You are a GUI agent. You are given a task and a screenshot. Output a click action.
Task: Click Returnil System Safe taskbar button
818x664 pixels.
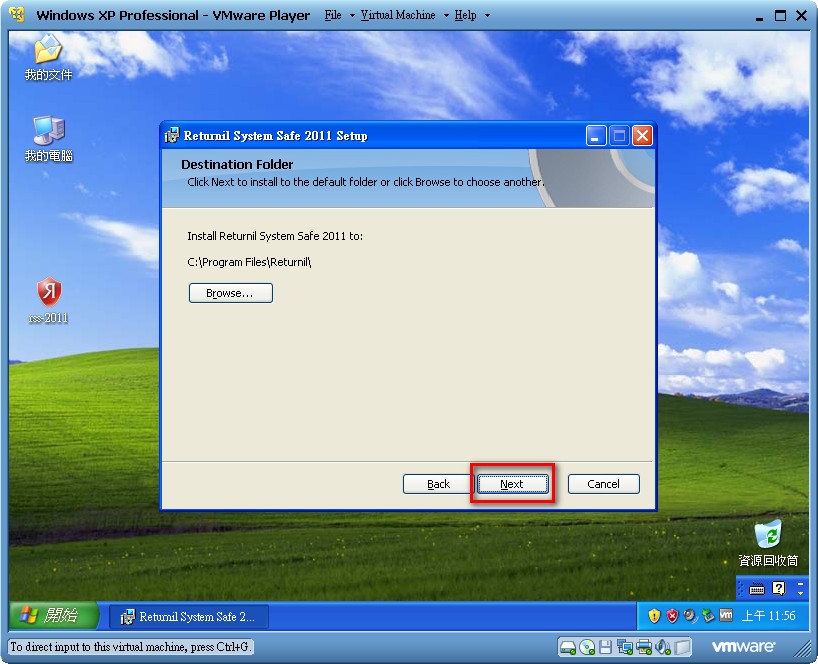189,617
